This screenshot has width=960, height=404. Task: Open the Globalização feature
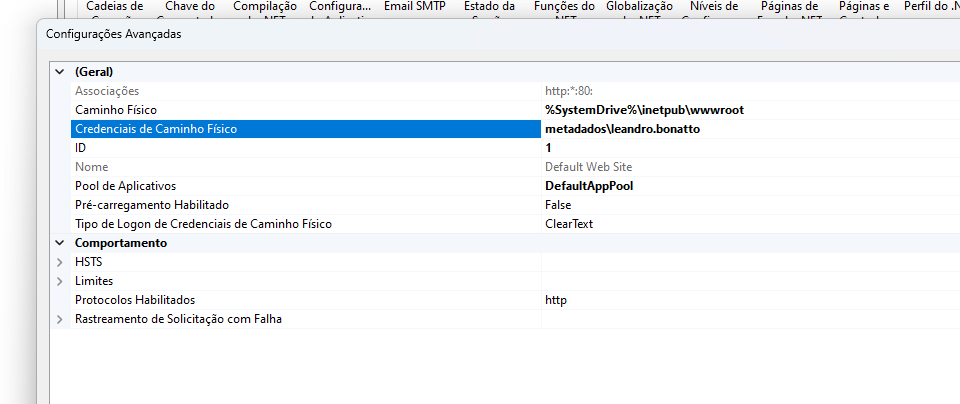639,8
